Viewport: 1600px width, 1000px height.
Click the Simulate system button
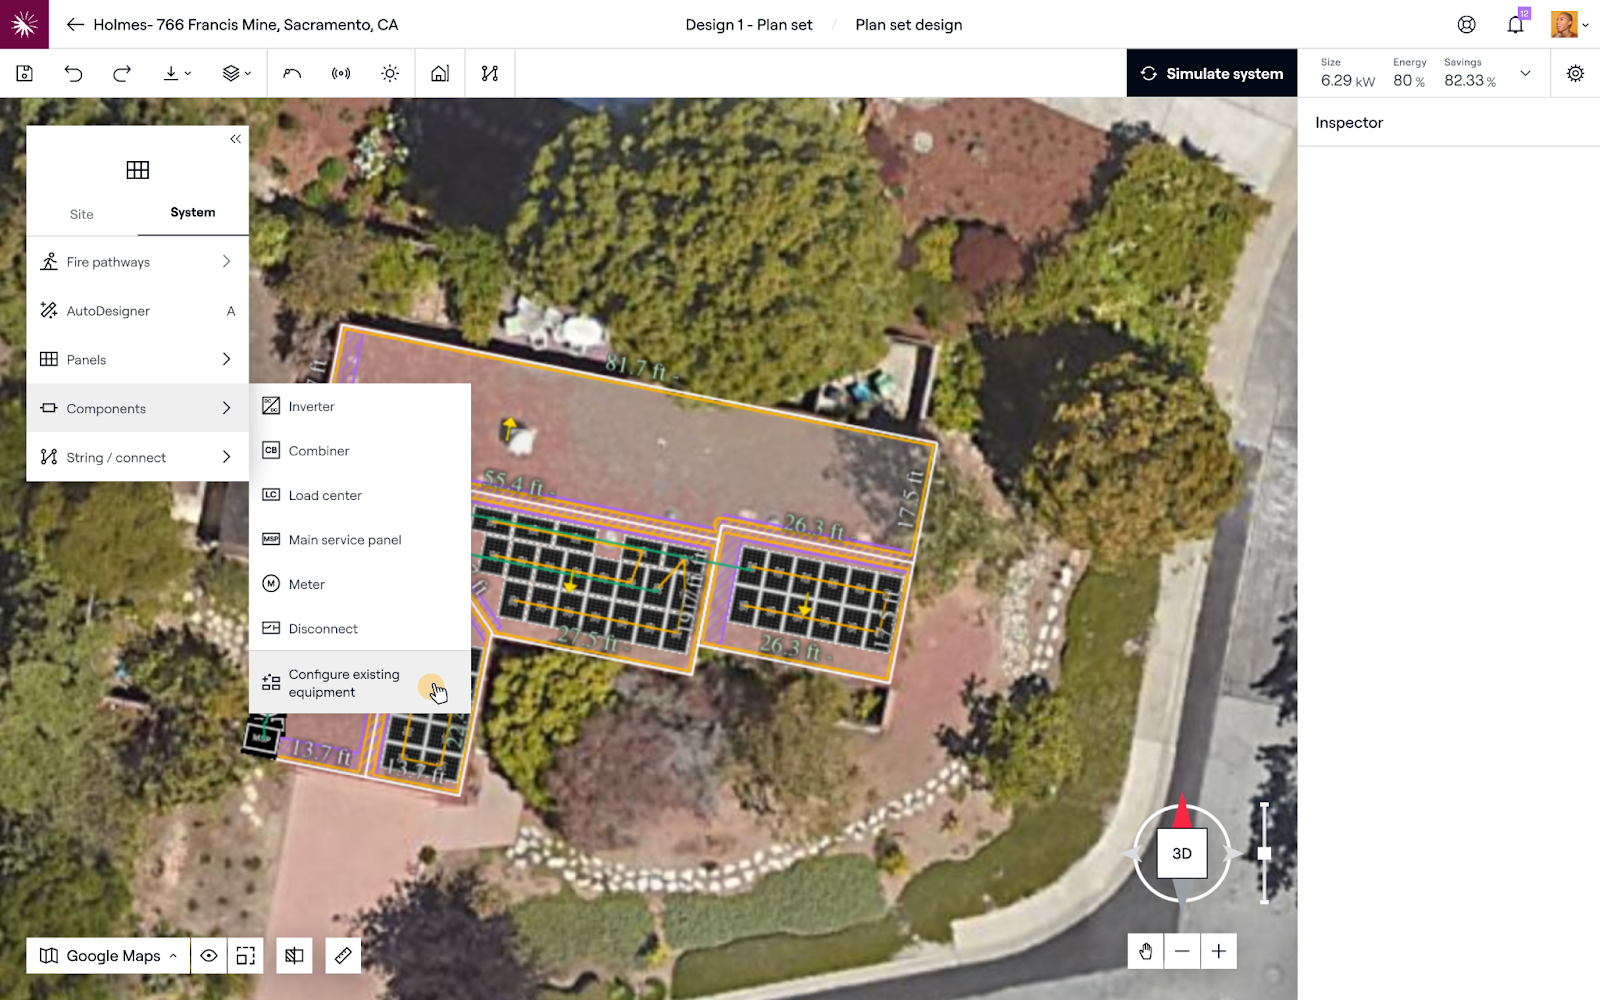click(1211, 73)
